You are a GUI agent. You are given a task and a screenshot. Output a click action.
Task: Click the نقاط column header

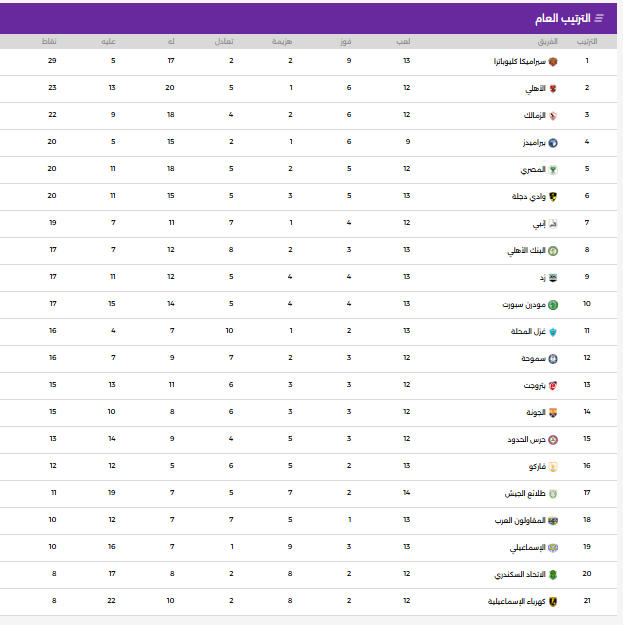(x=49, y=41)
